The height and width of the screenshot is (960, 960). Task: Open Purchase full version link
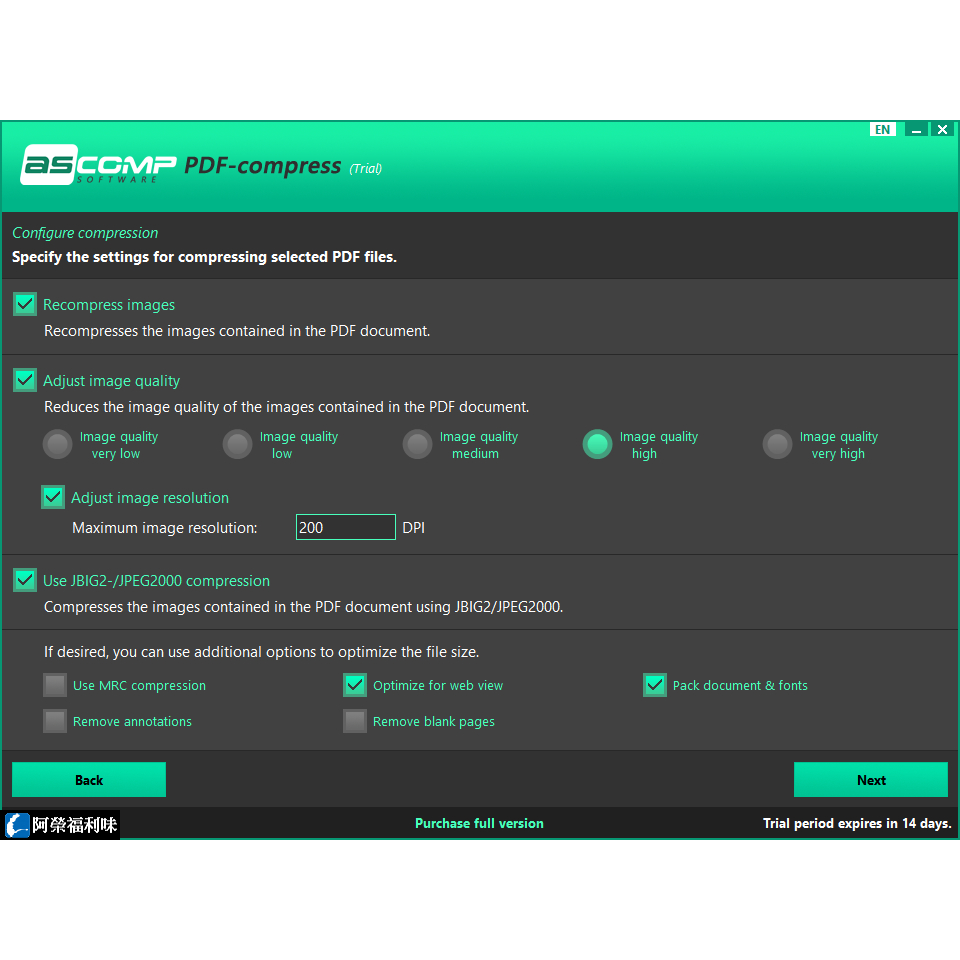point(479,823)
